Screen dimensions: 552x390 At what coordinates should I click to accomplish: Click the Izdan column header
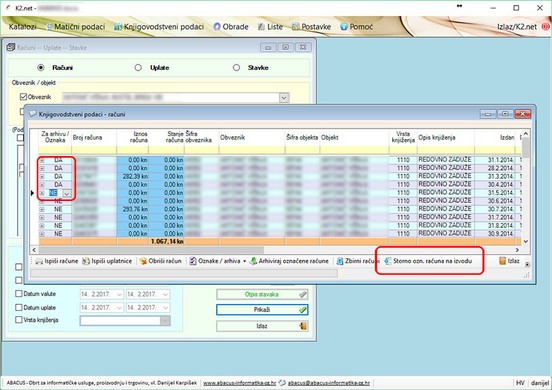pos(496,137)
